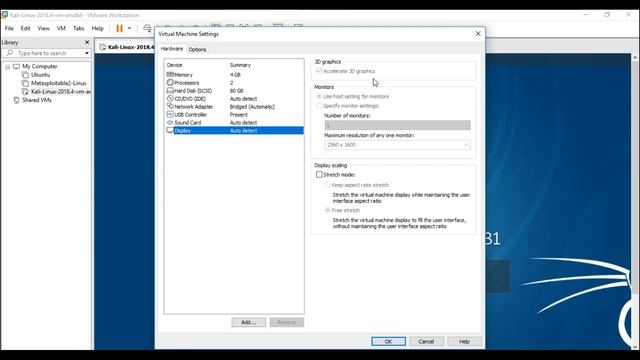
Task: Click the Cancel button
Action: point(426,341)
